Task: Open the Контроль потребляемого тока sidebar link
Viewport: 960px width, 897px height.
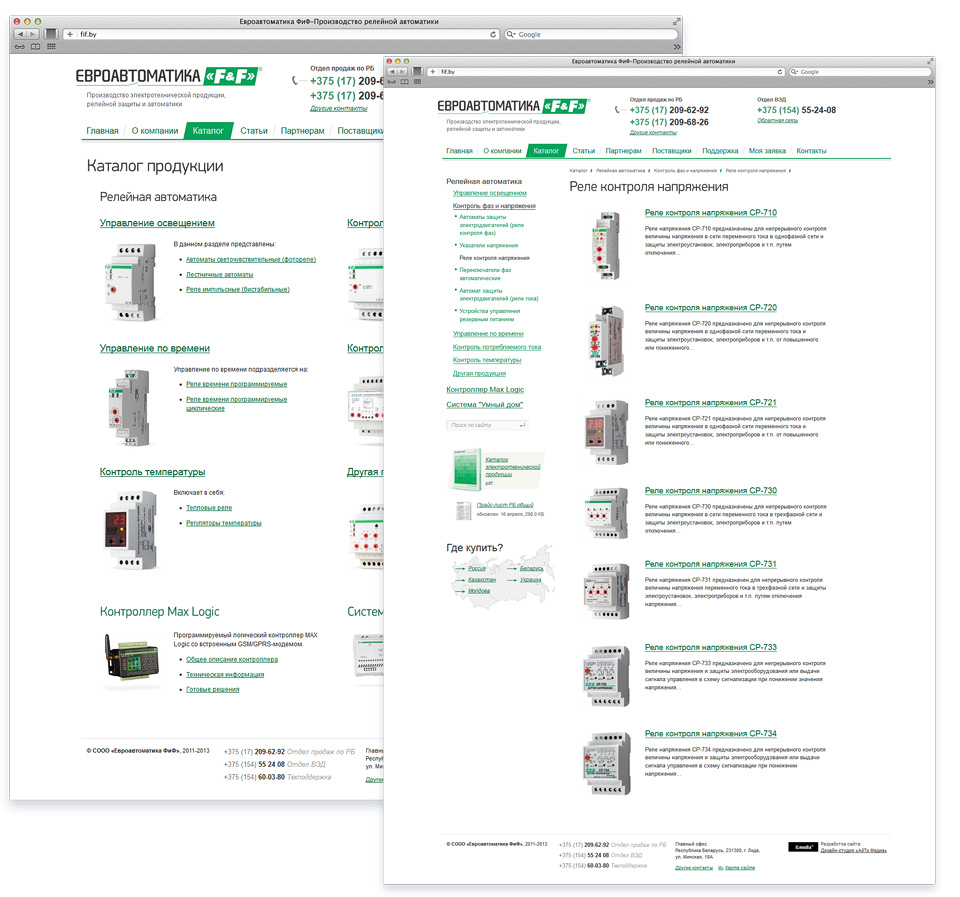Action: (497, 347)
